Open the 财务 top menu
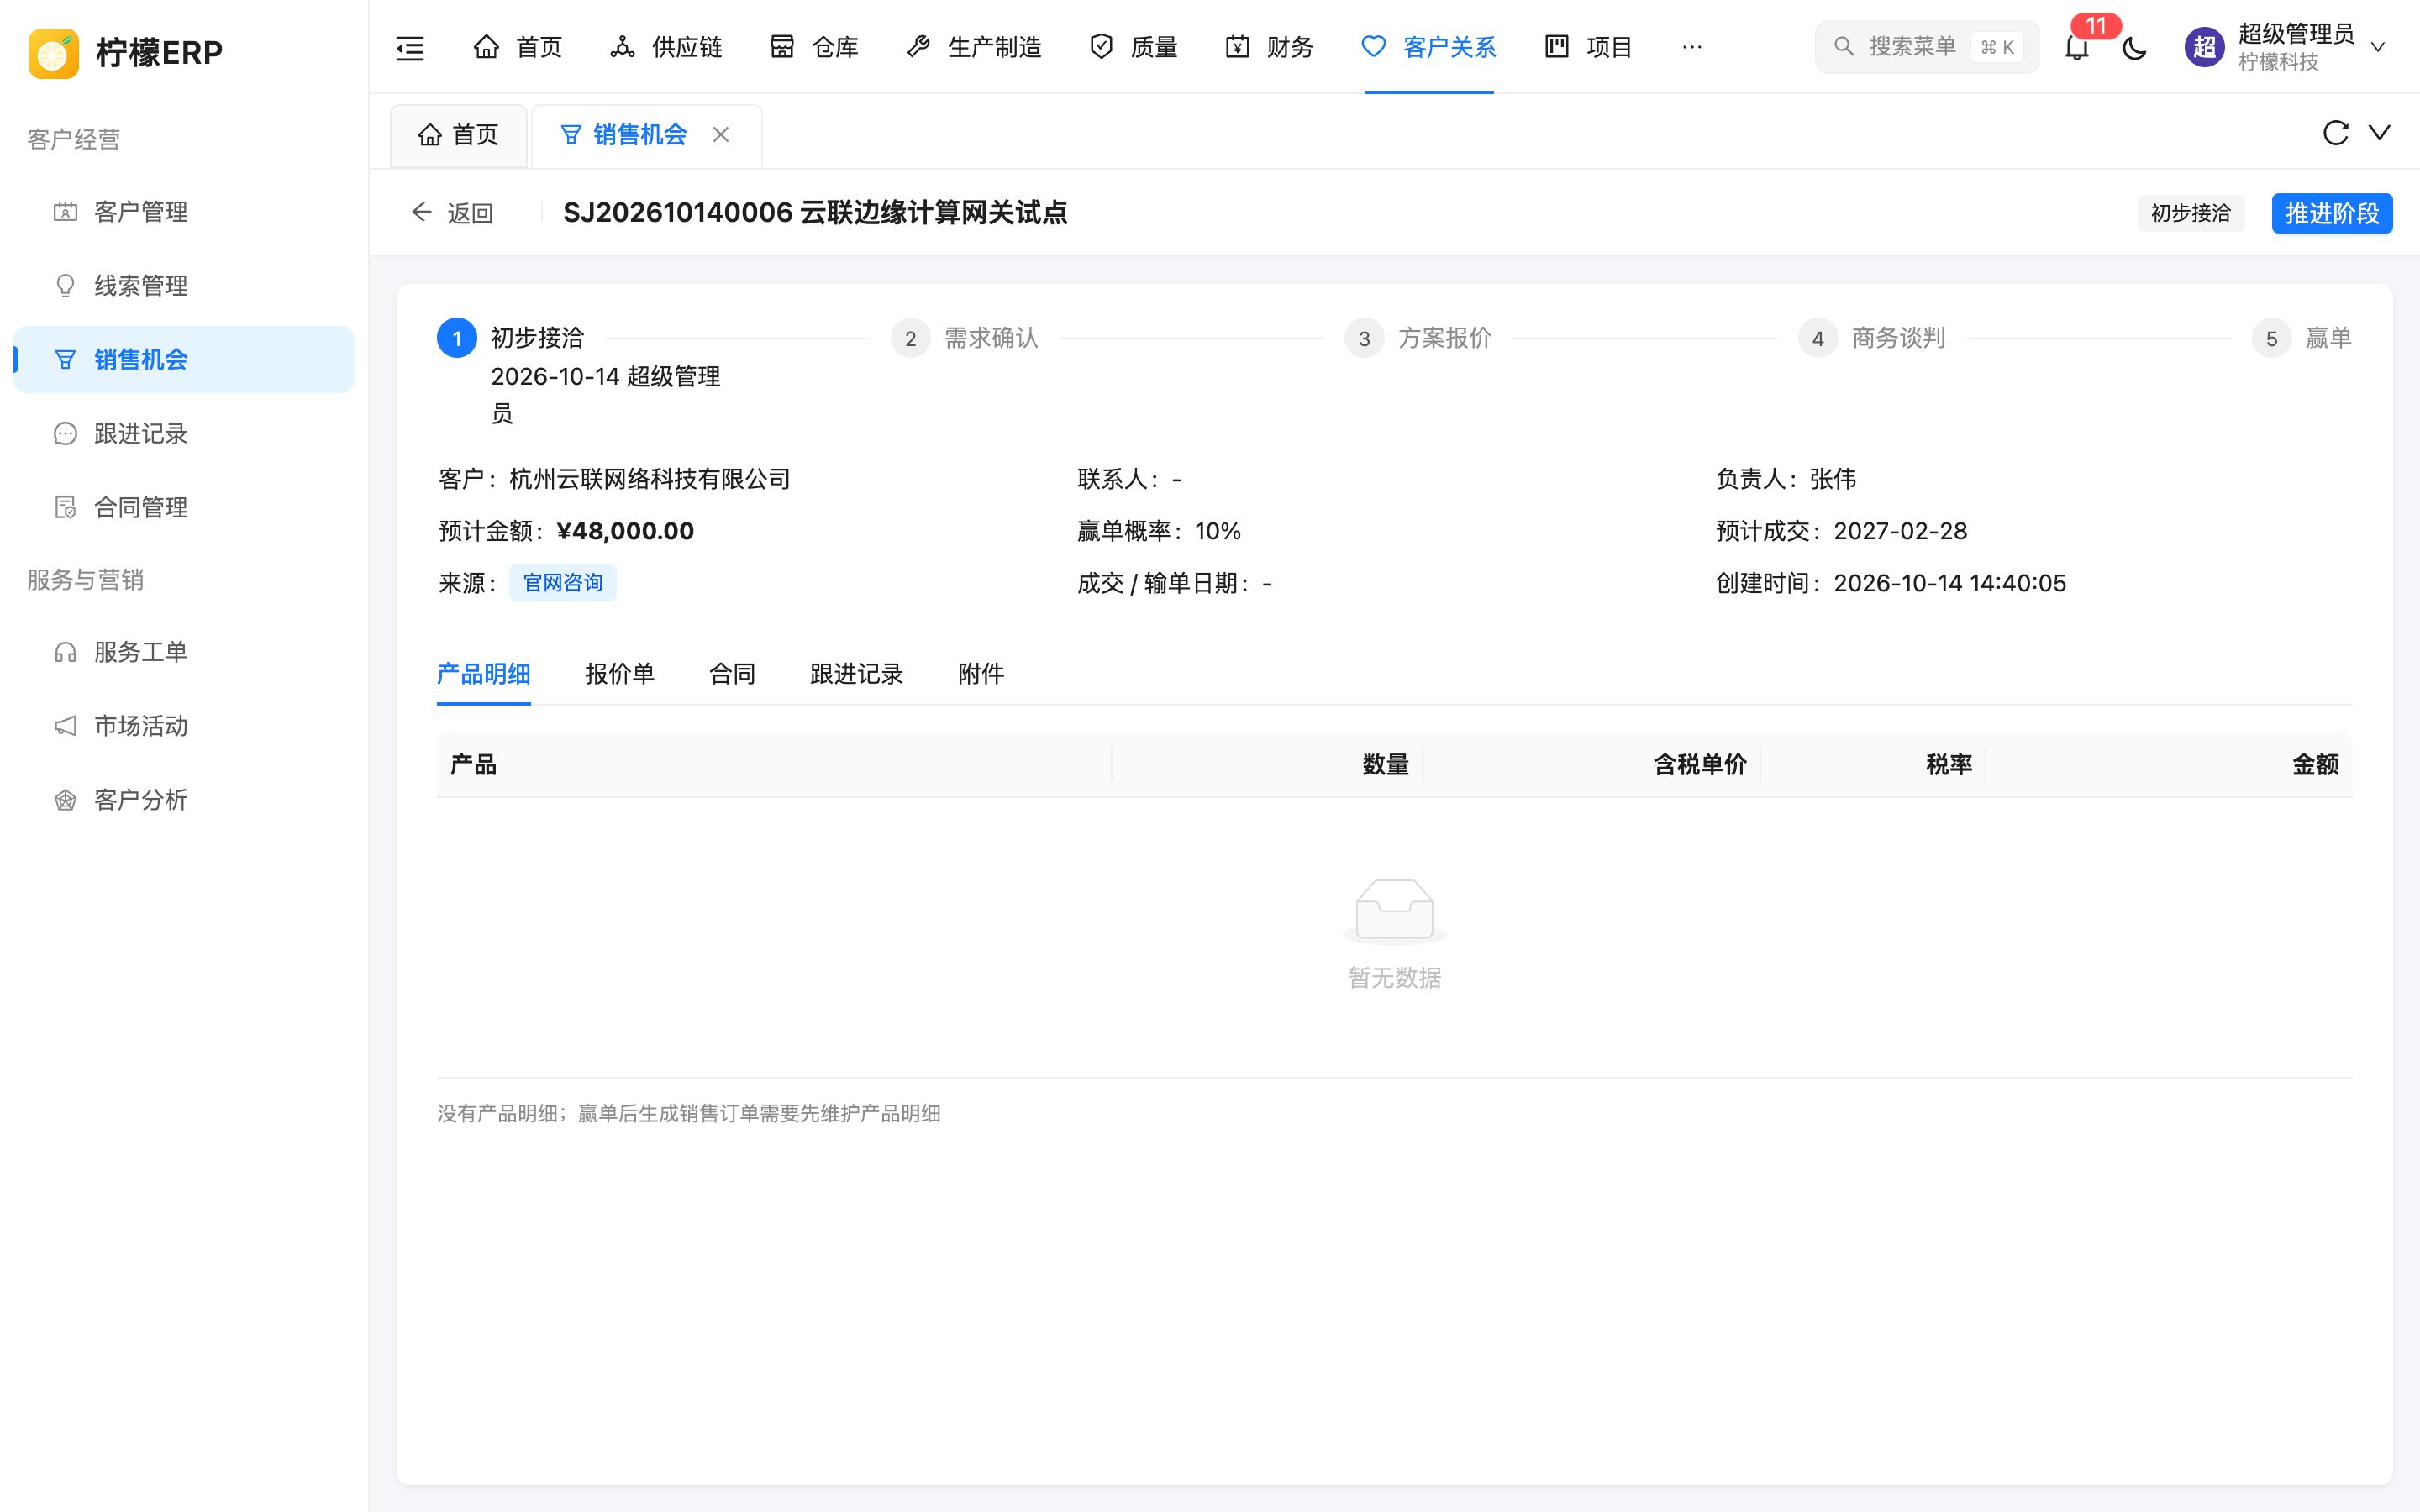Screen dimensions: 2420x1512 tap(1269, 47)
